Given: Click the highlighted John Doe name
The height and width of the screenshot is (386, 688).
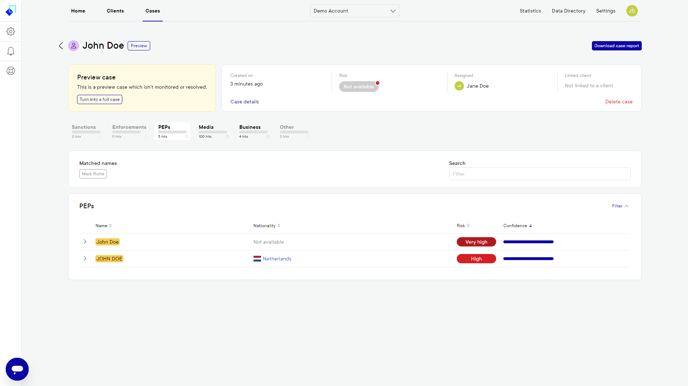Looking at the screenshot, I should [108, 242].
